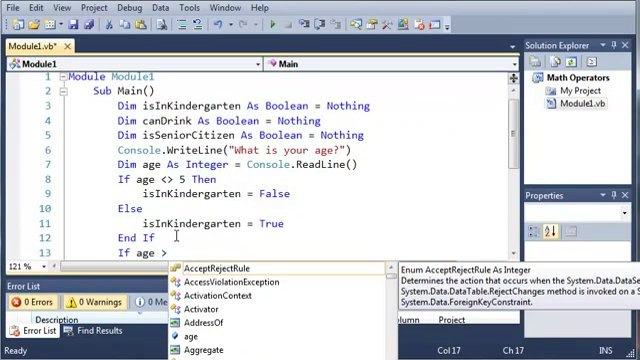Select the Math Operators project node

(578, 78)
